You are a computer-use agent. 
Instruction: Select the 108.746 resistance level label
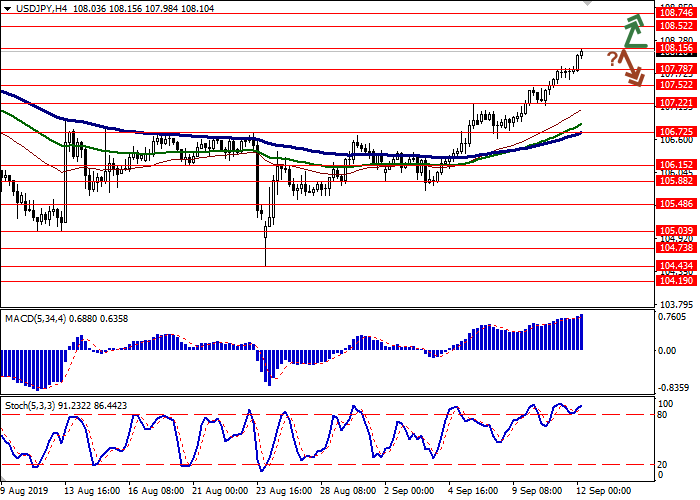click(x=675, y=10)
